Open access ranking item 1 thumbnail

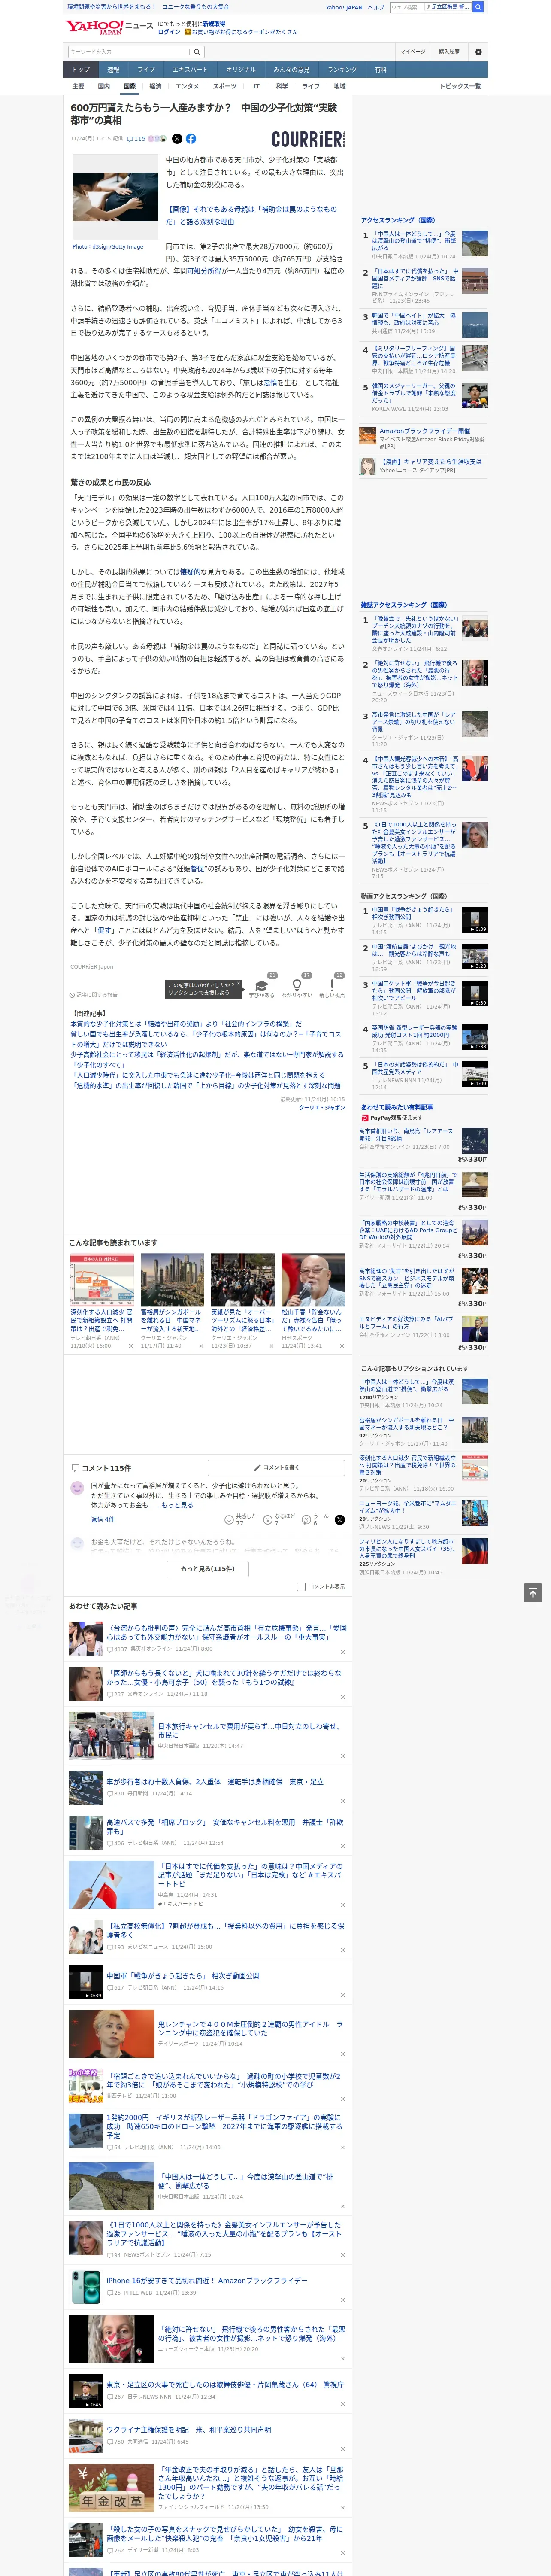click(475, 243)
